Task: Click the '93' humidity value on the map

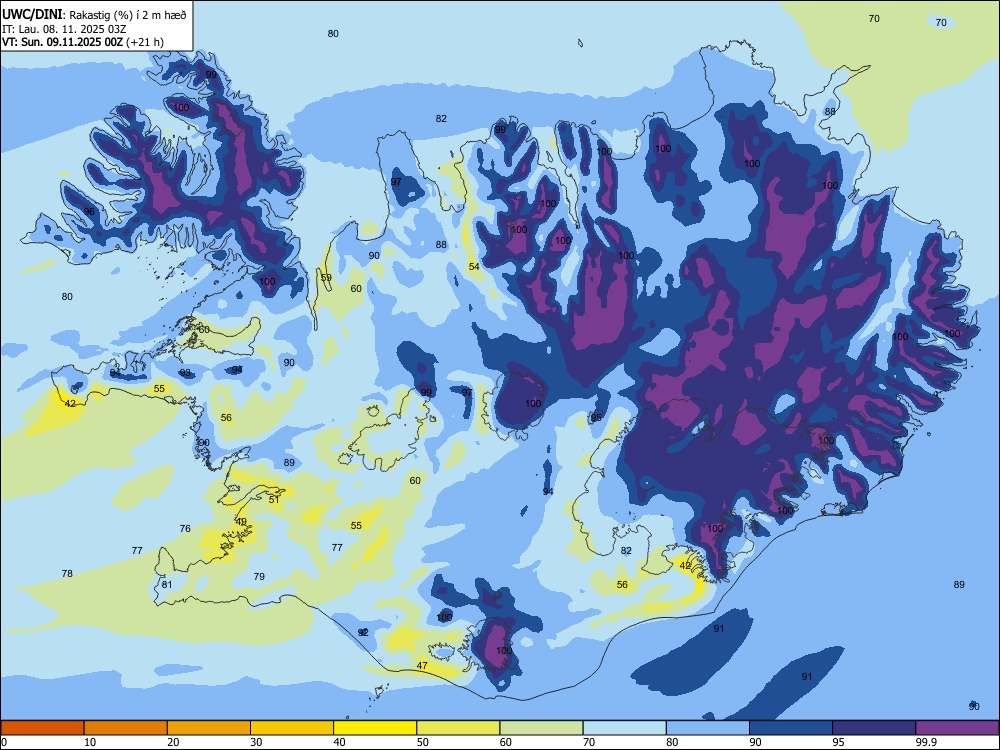Action: point(185,373)
